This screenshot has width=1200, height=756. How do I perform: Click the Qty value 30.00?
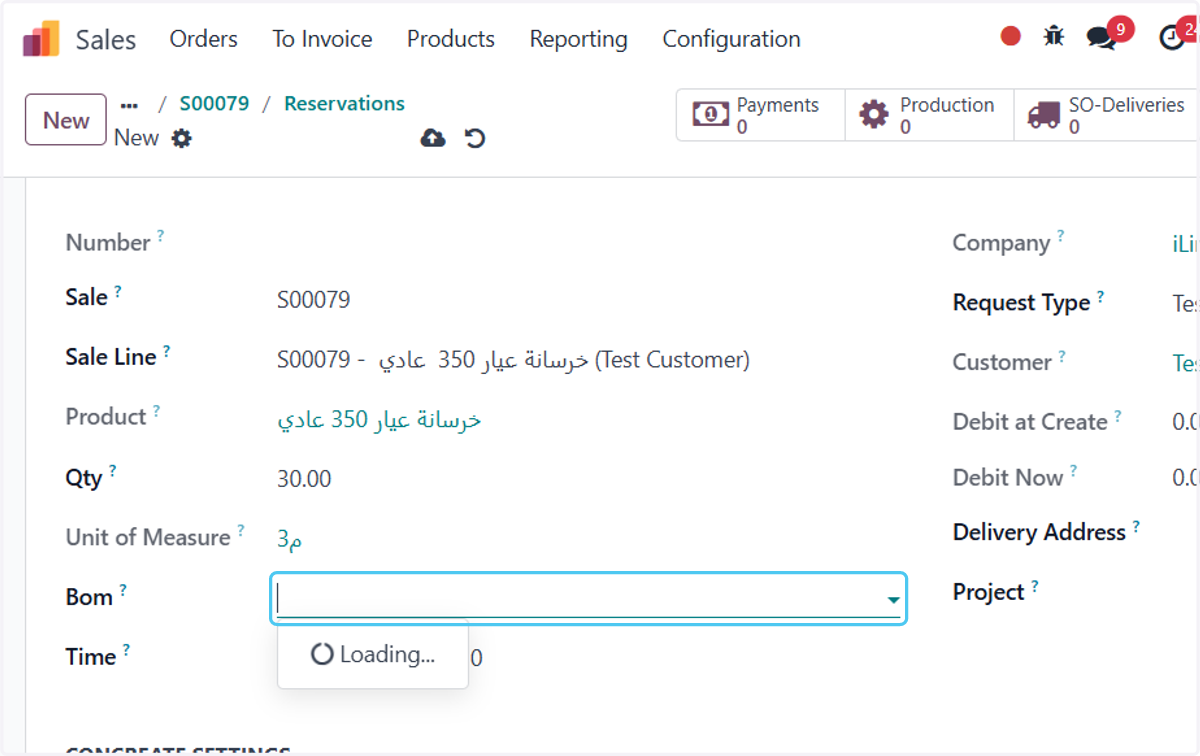(304, 479)
